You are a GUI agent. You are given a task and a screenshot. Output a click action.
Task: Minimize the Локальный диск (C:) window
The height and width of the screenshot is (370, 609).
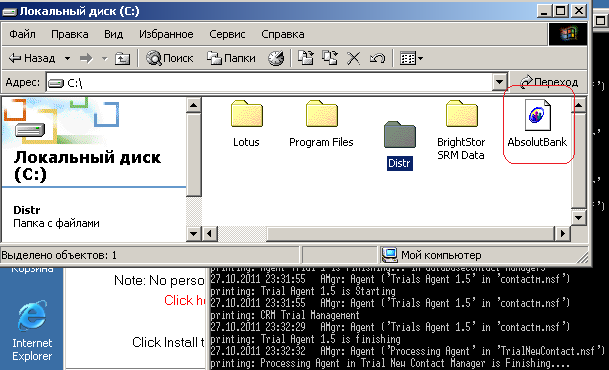544,10
